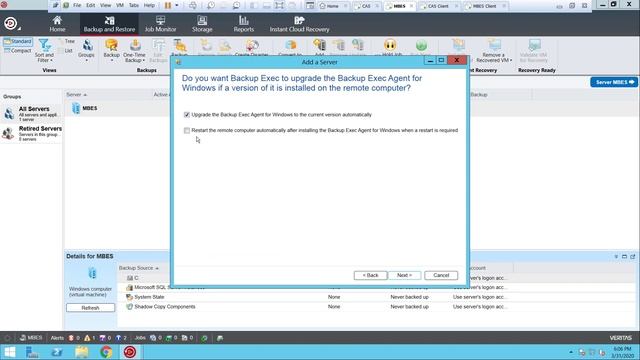Click Cancel in Add a Server dialog
This screenshot has height=360, width=640.
pyautogui.click(x=441, y=275)
